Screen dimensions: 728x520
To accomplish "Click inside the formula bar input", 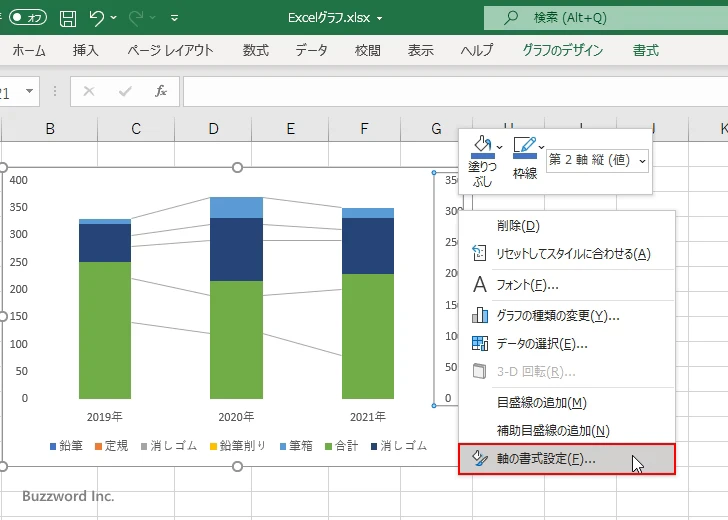I will [455, 91].
